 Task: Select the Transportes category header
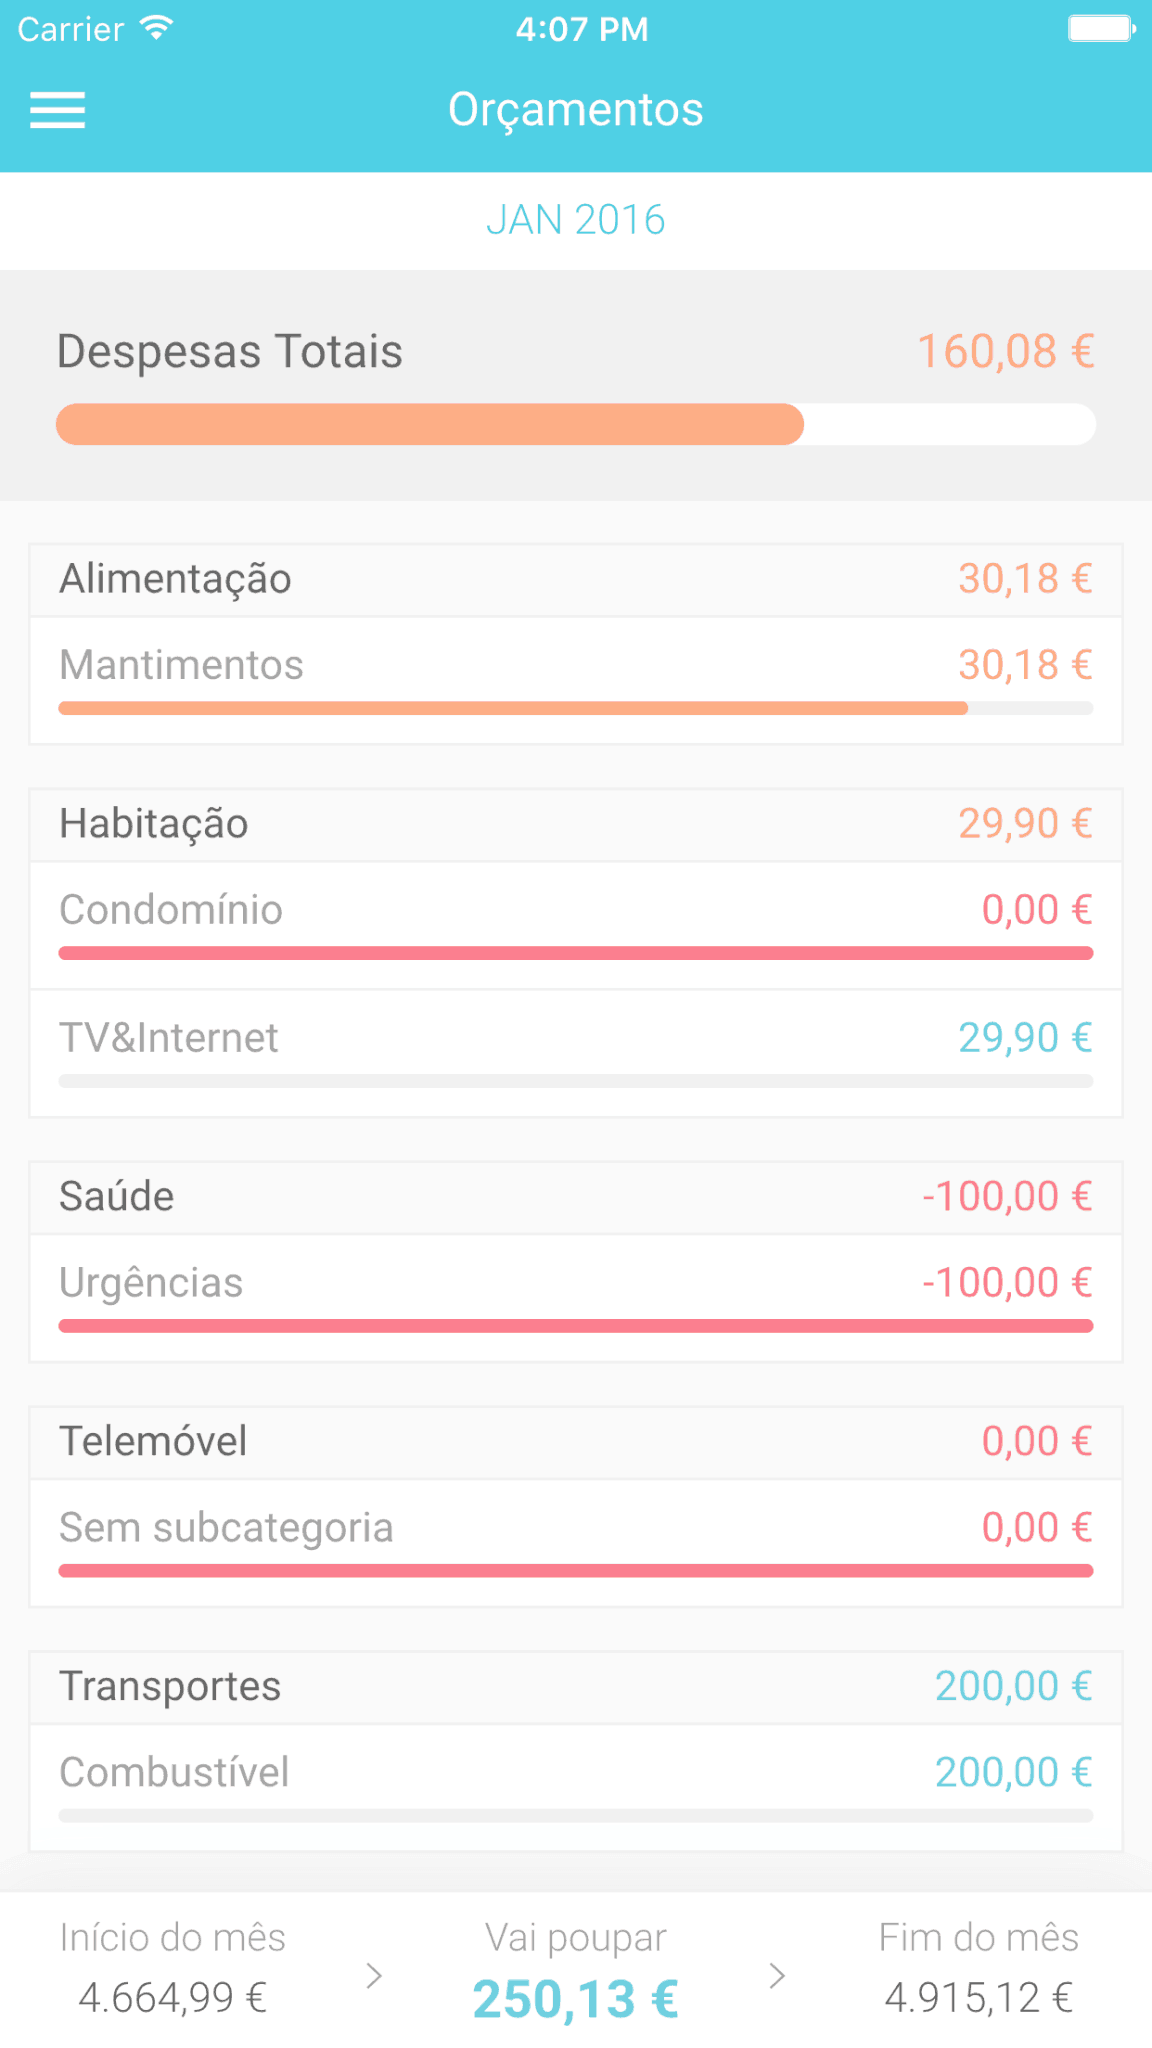(x=576, y=1687)
